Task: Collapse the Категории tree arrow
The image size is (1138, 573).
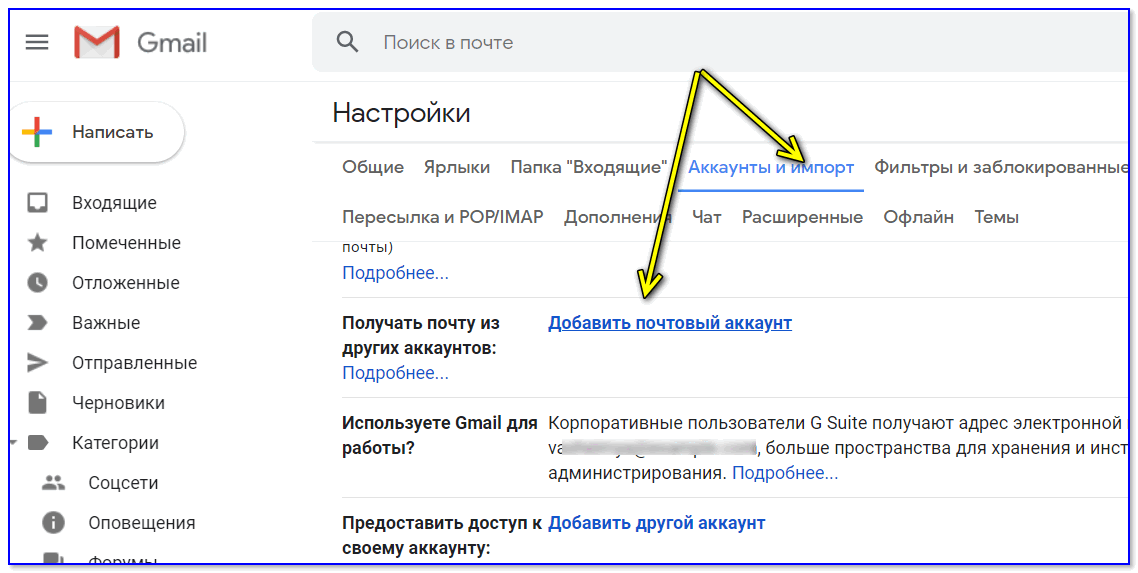Action: pyautogui.click(x=13, y=442)
